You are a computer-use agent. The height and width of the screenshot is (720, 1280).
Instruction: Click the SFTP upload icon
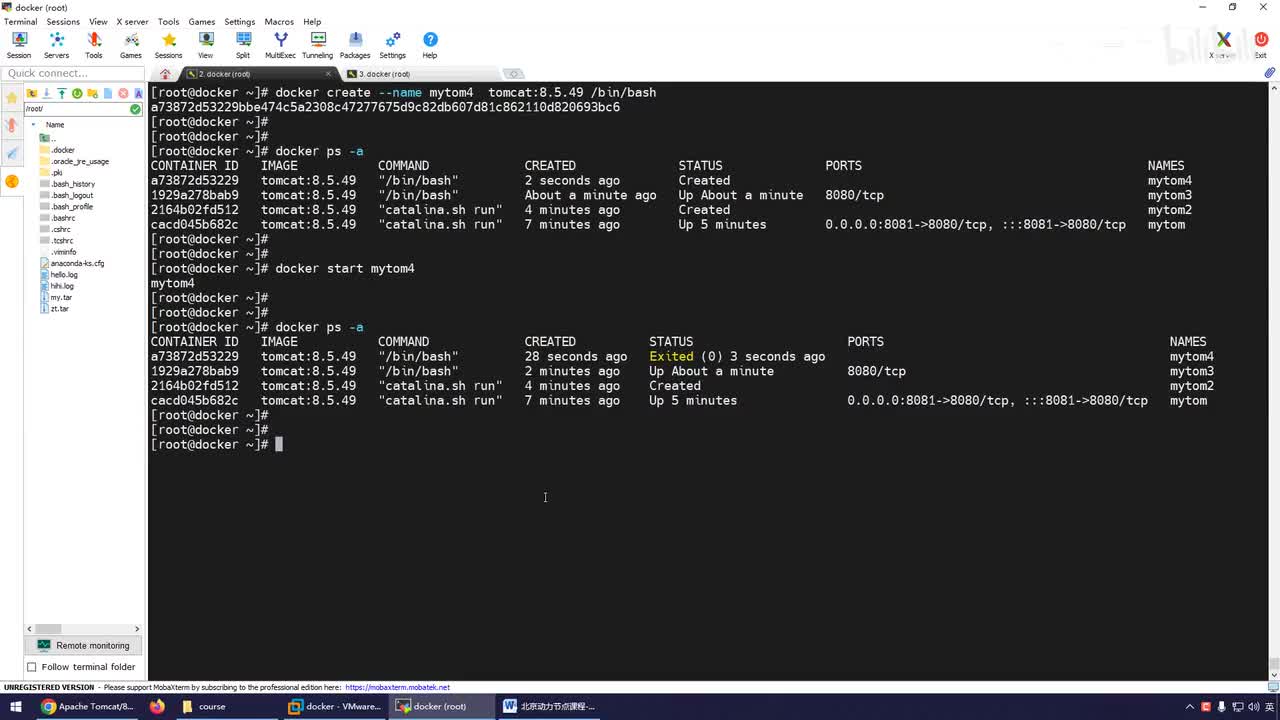click(x=61, y=93)
